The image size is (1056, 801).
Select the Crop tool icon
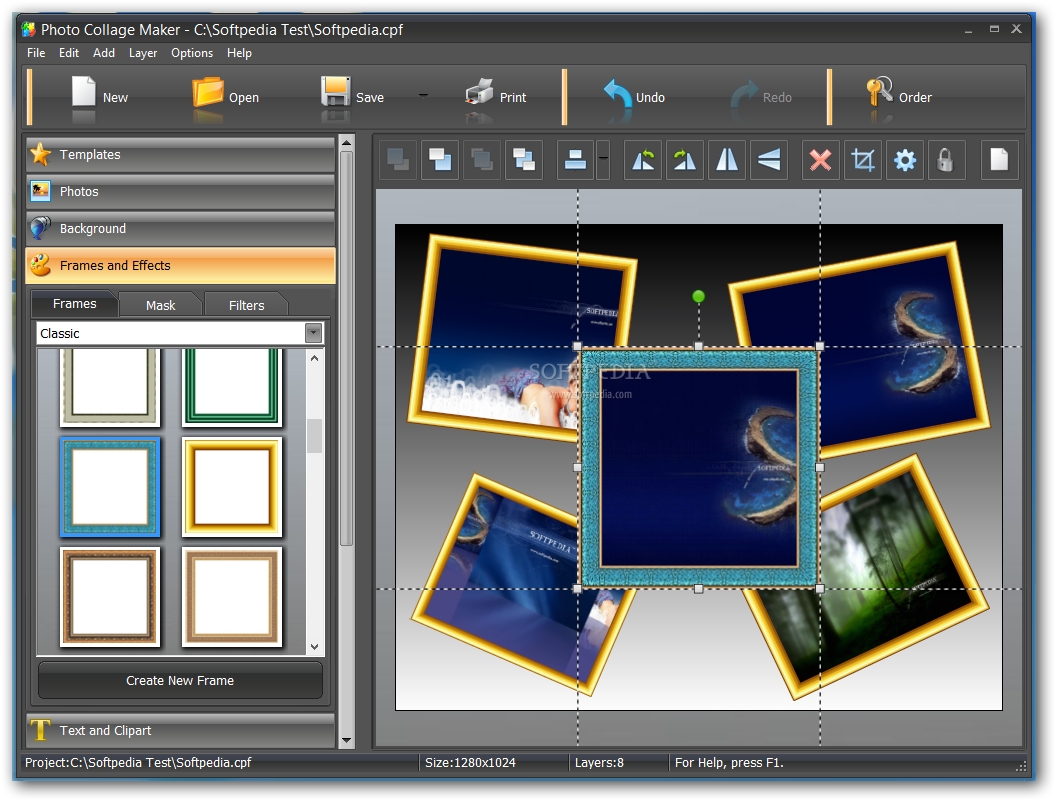pyautogui.click(x=863, y=160)
